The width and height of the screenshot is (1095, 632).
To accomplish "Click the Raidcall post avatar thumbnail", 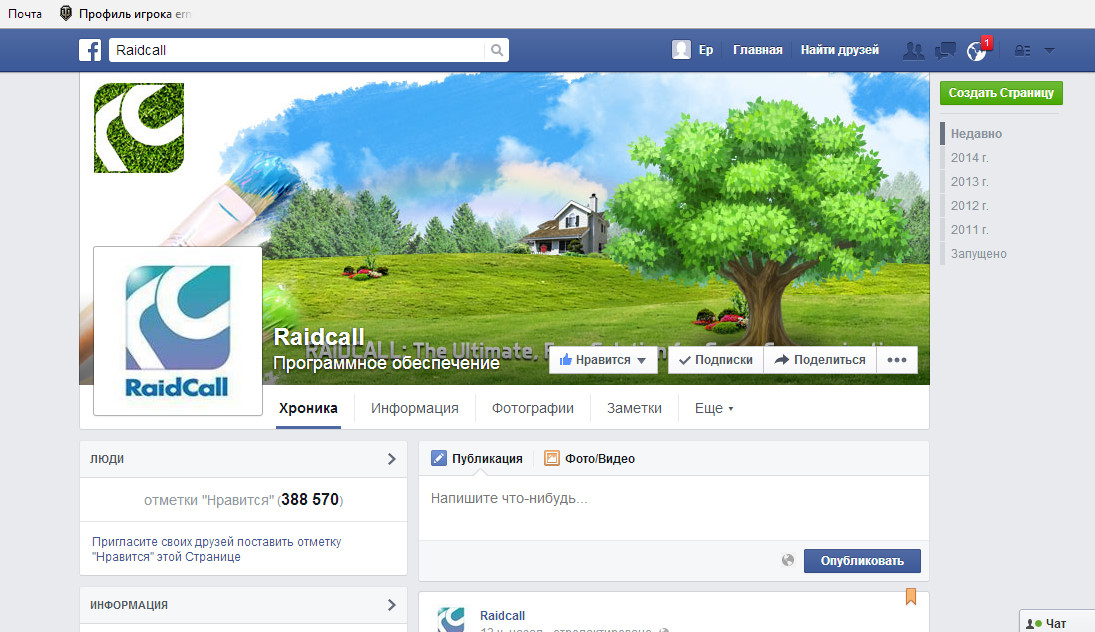I will pyautogui.click(x=450, y=619).
